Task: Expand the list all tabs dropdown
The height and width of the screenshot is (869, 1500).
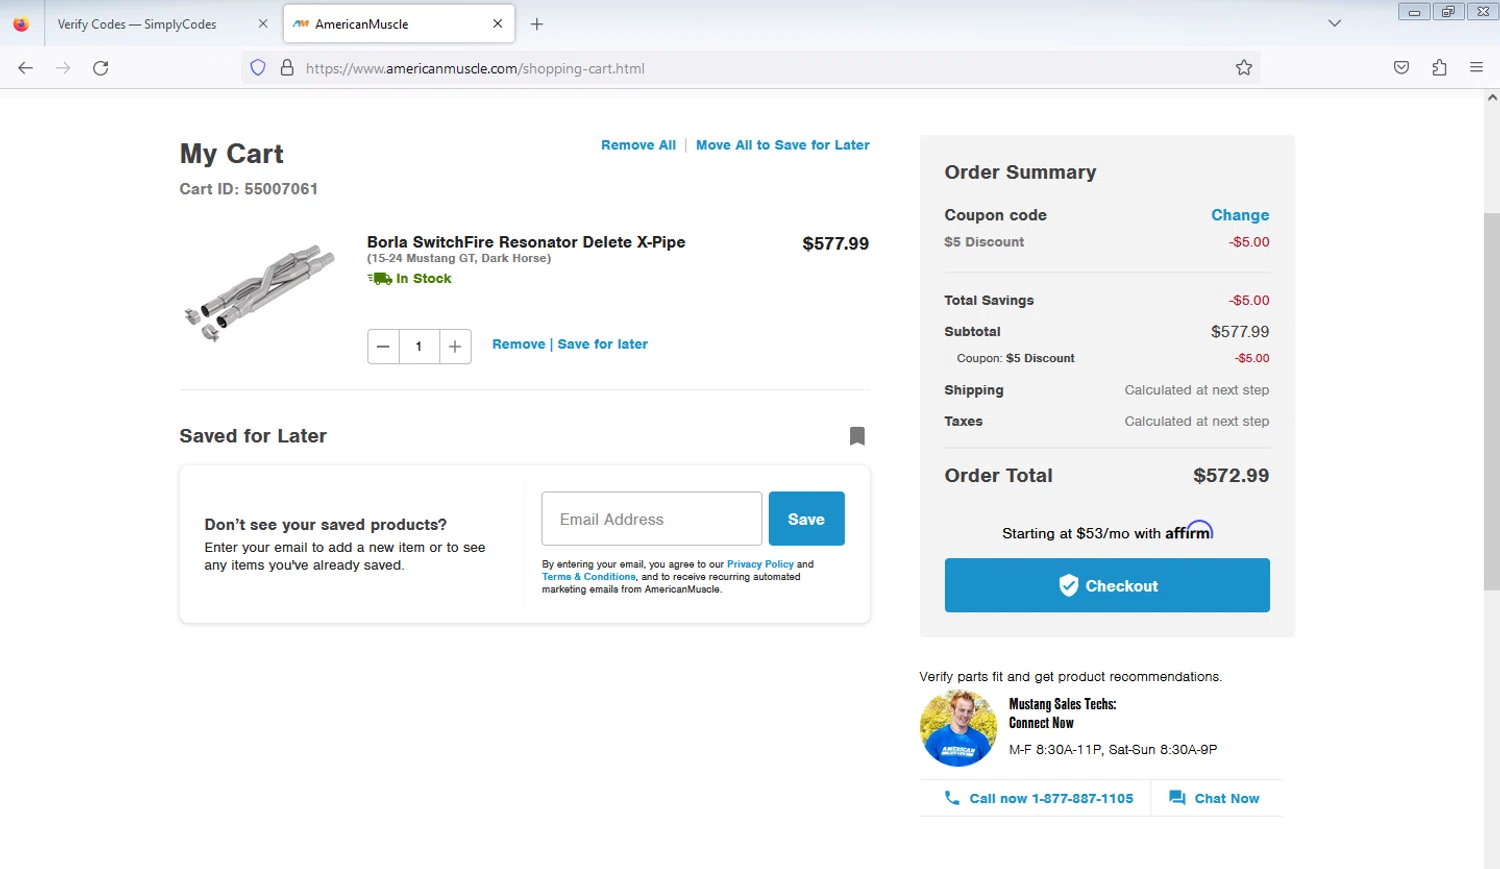Action: (x=1334, y=24)
